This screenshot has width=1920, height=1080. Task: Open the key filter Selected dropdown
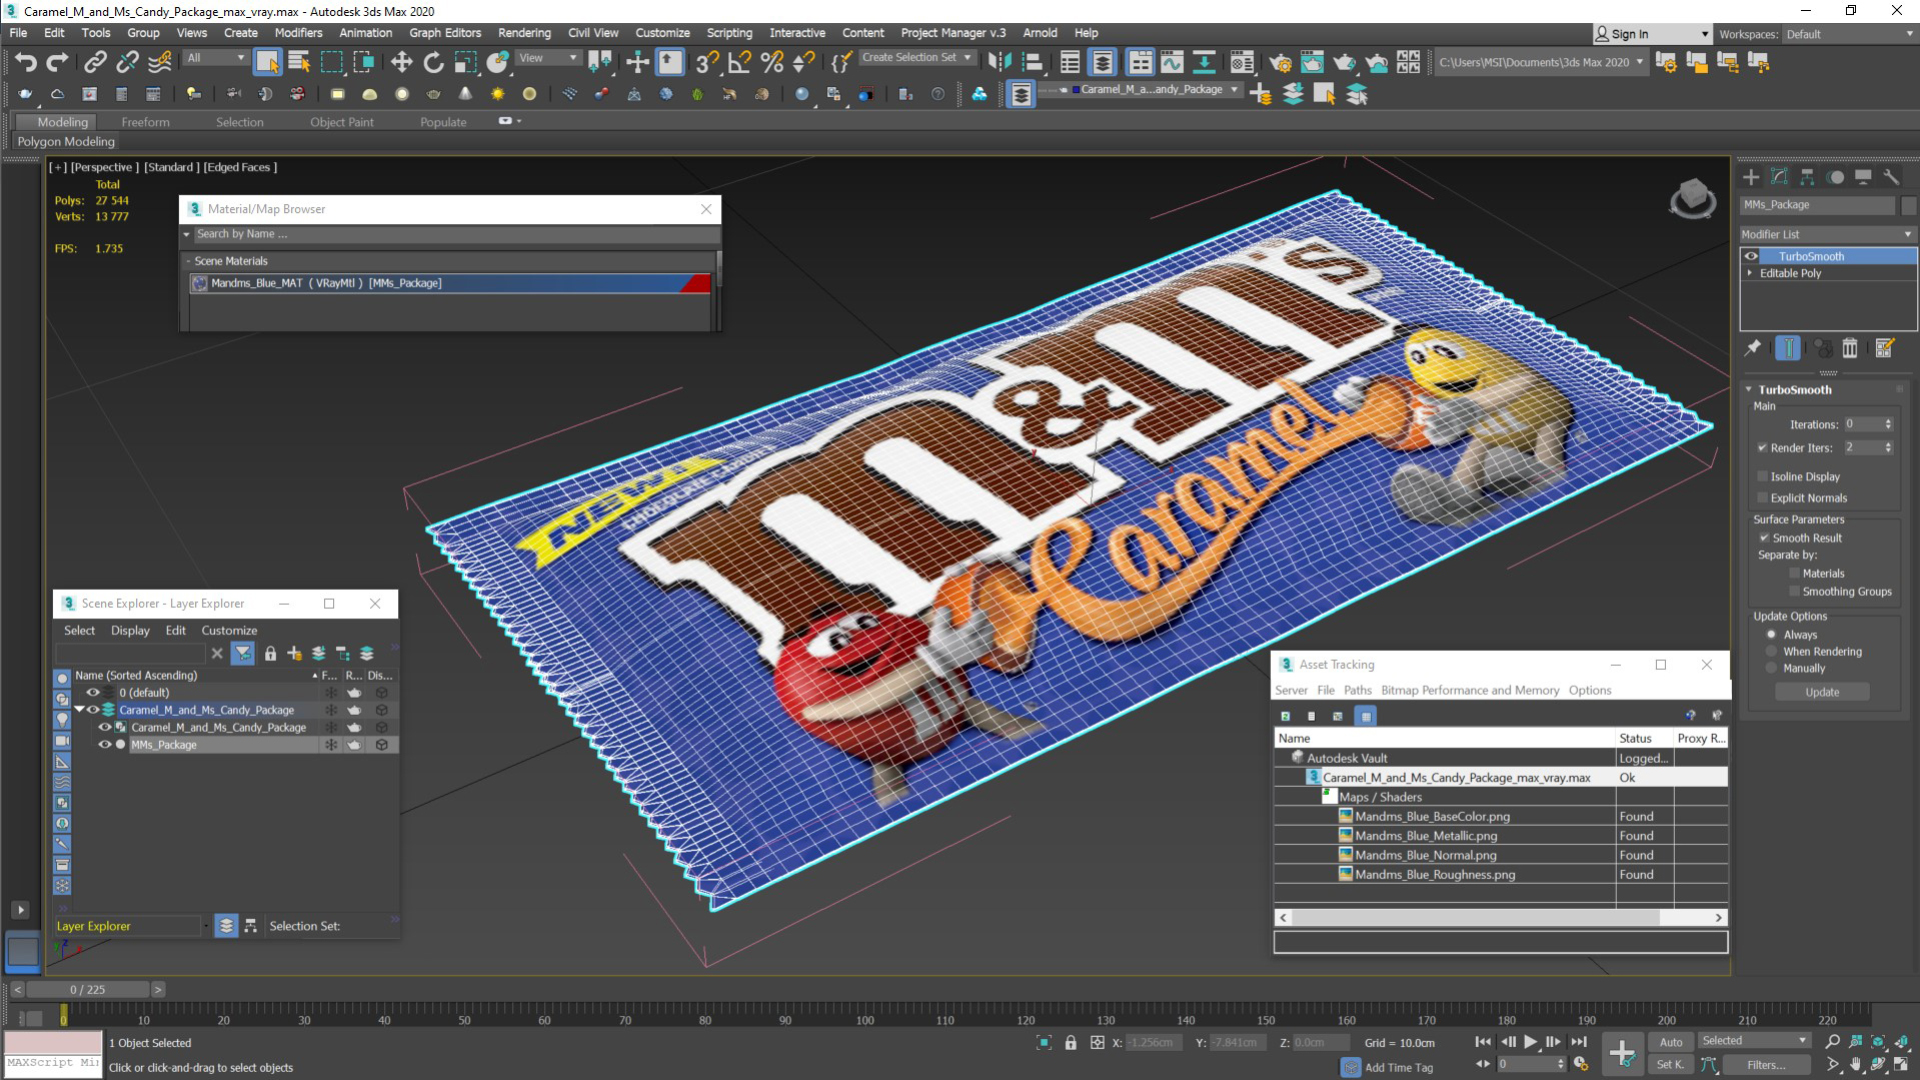pos(1756,1041)
